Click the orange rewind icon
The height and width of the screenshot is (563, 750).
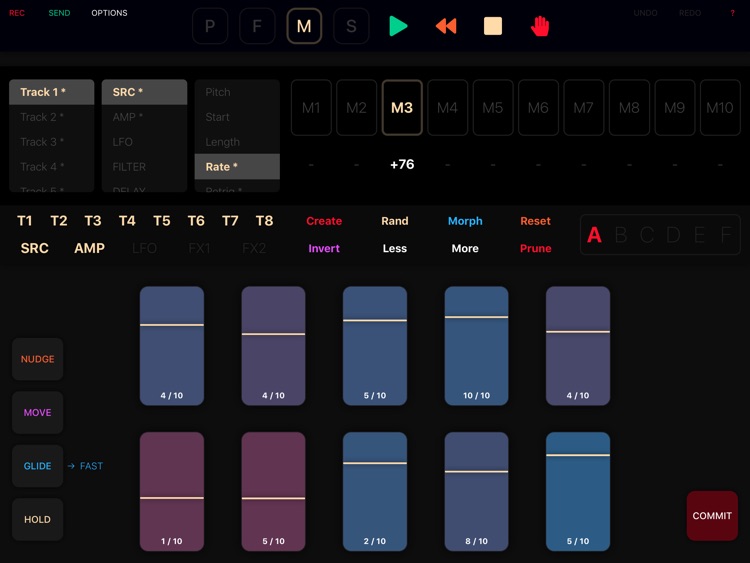pos(446,26)
